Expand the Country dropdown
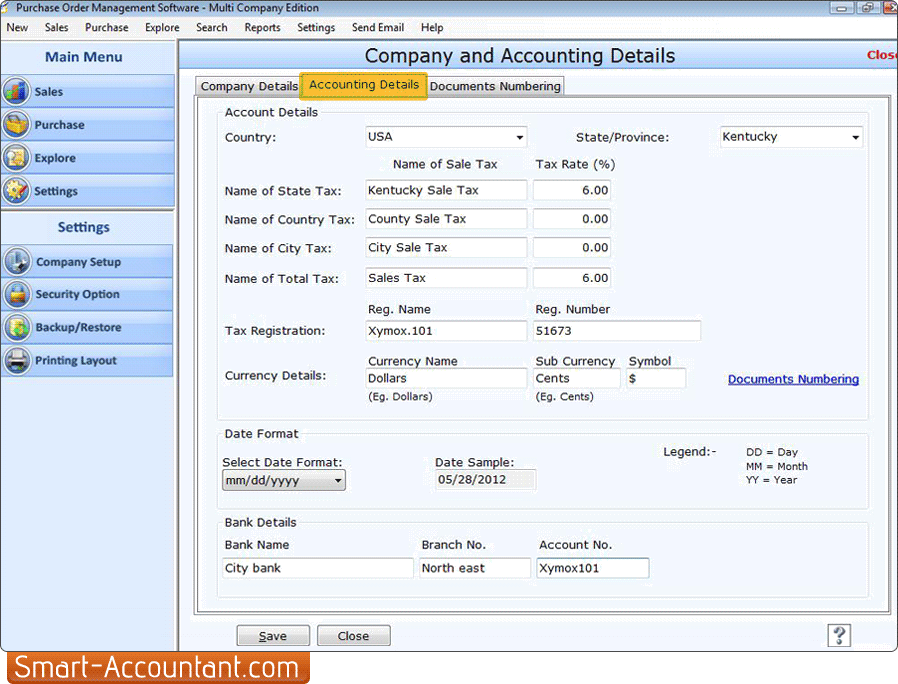The image size is (898, 684). click(x=520, y=137)
